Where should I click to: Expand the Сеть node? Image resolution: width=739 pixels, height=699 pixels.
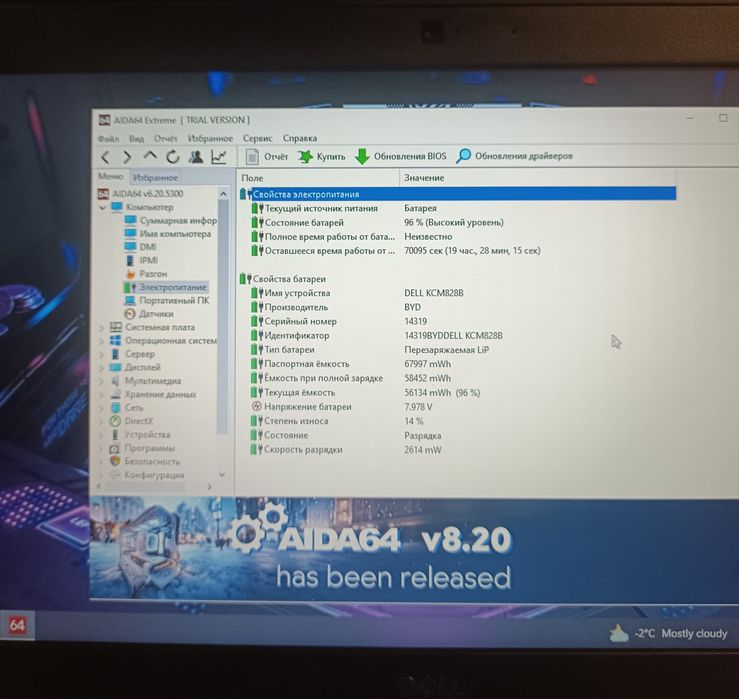pos(101,408)
